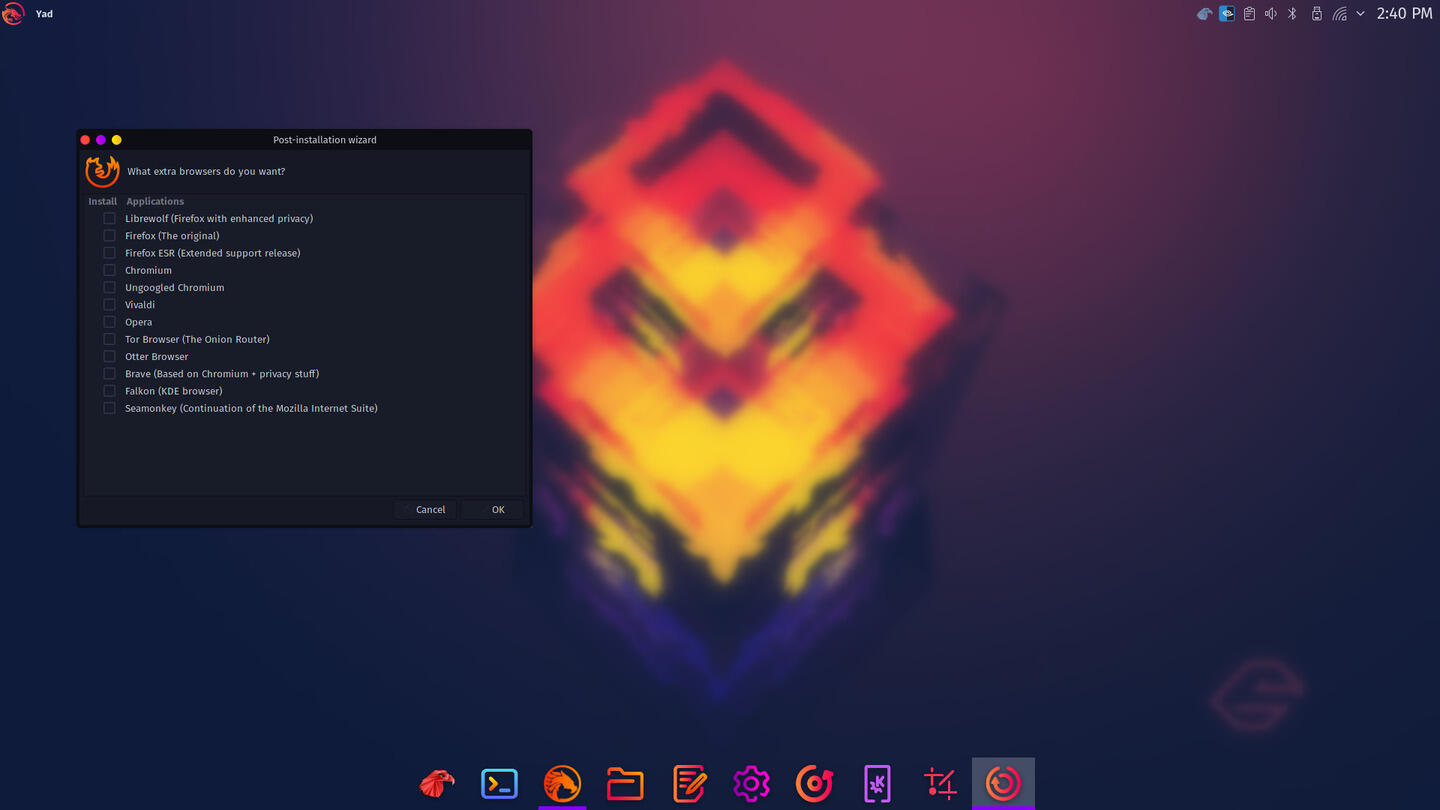Select the 'Firefox ESR (Extended support release)' row text
This screenshot has width=1440, height=810.
coord(213,253)
